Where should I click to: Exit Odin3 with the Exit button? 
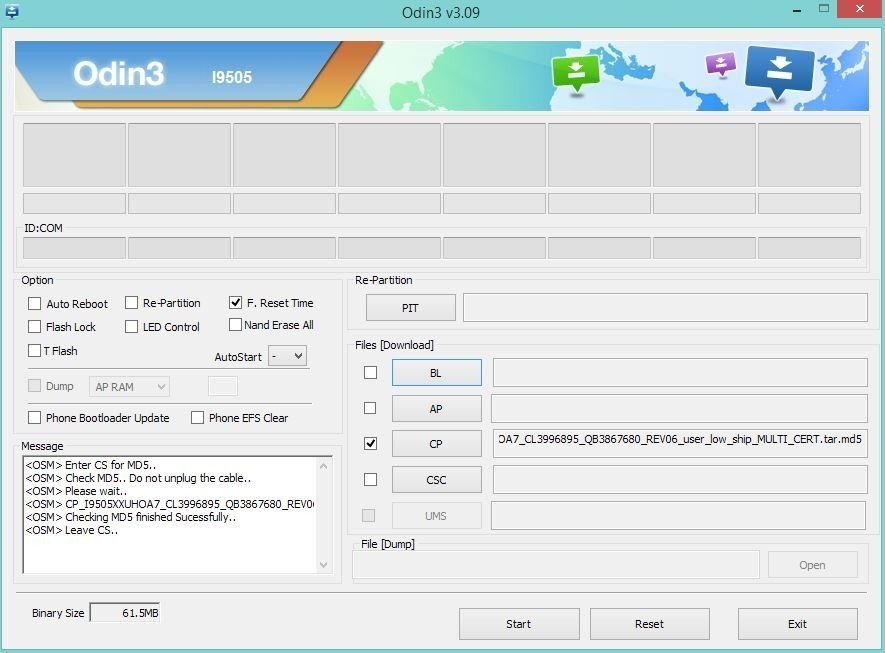[x=798, y=624]
